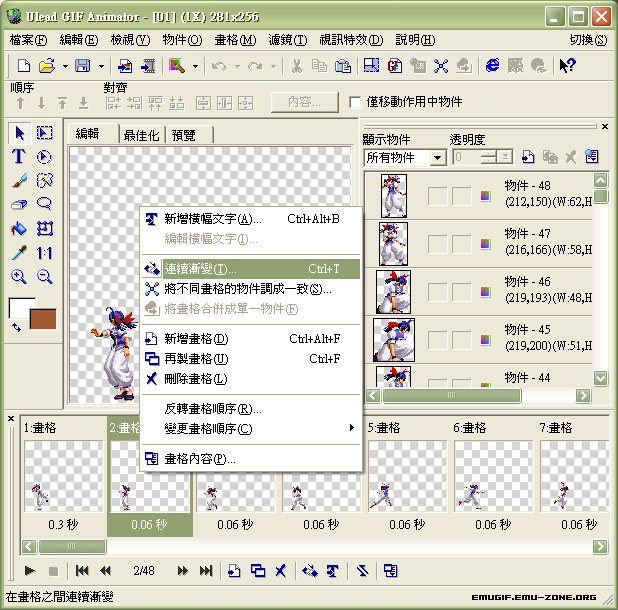Click the transparency value input field

(467, 157)
